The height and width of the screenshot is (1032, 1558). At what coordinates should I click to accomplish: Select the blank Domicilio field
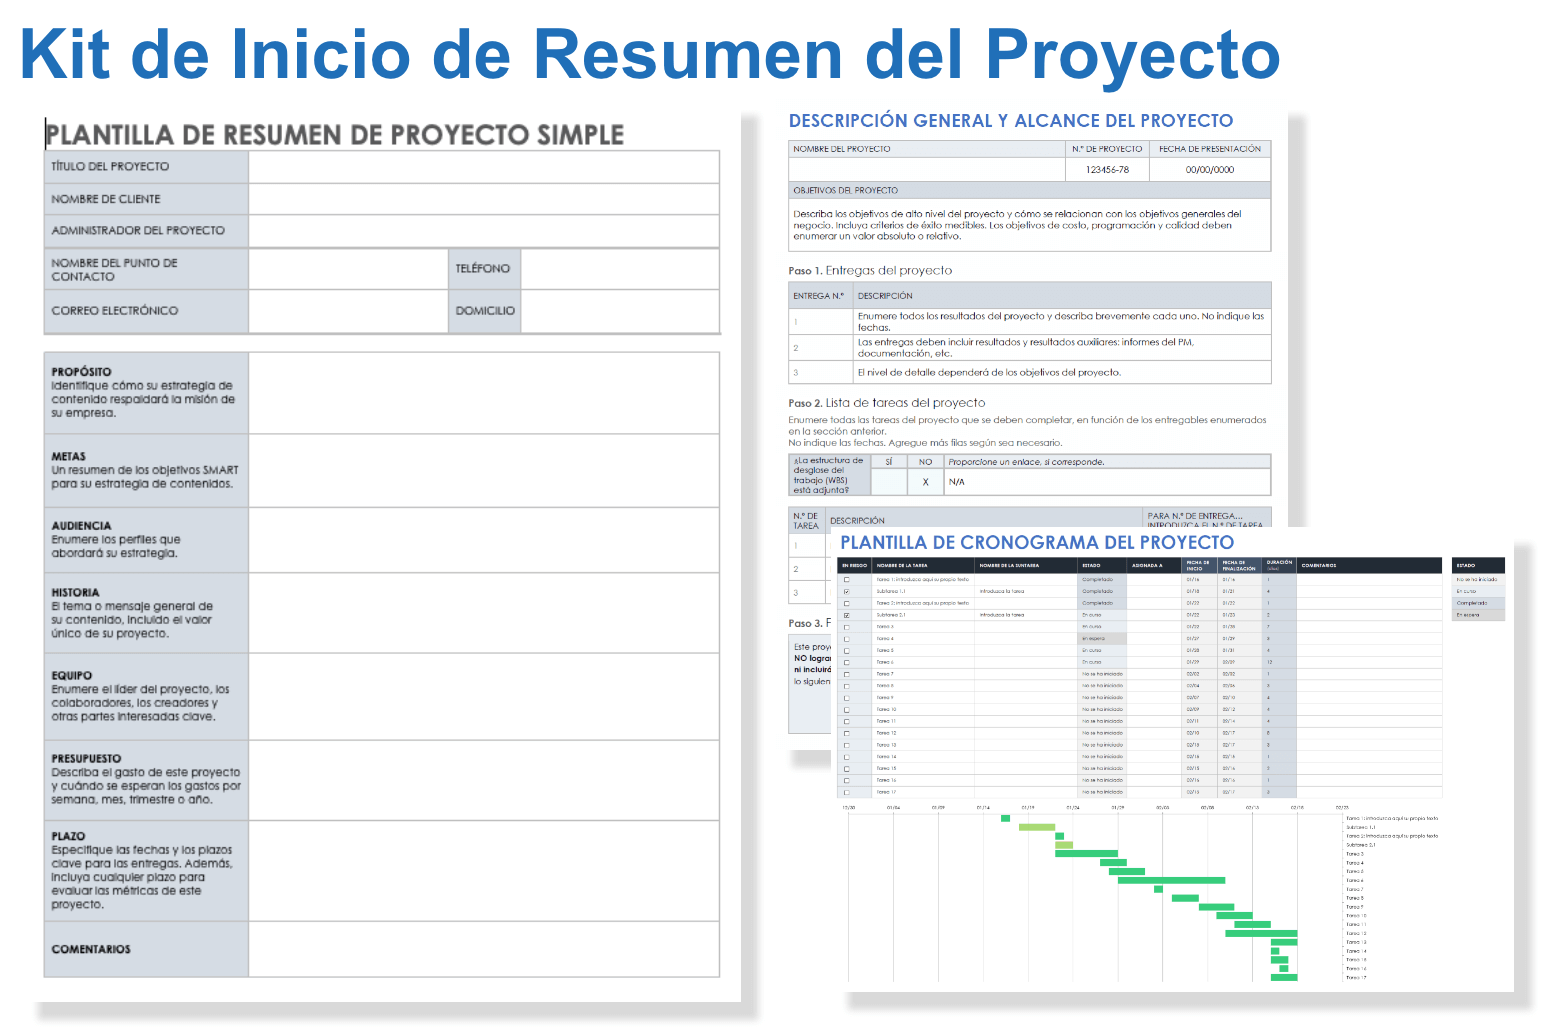[620, 311]
